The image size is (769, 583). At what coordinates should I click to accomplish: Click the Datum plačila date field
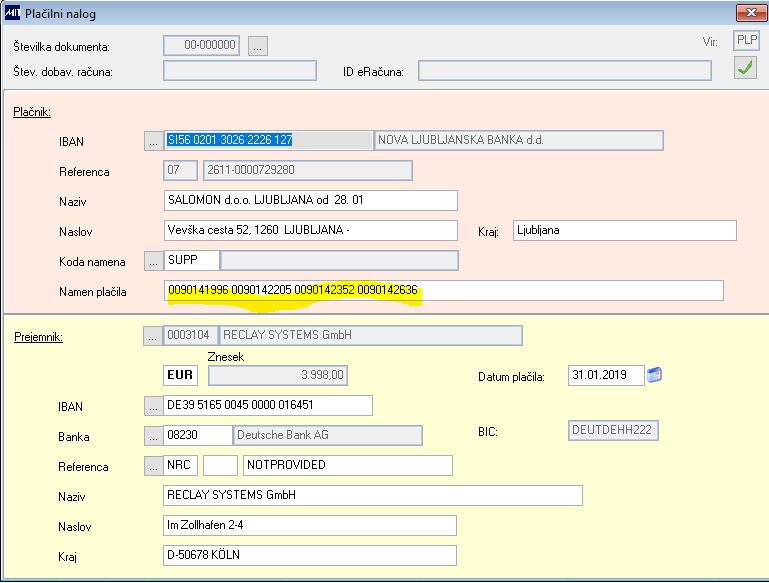pyautogui.click(x=606, y=376)
